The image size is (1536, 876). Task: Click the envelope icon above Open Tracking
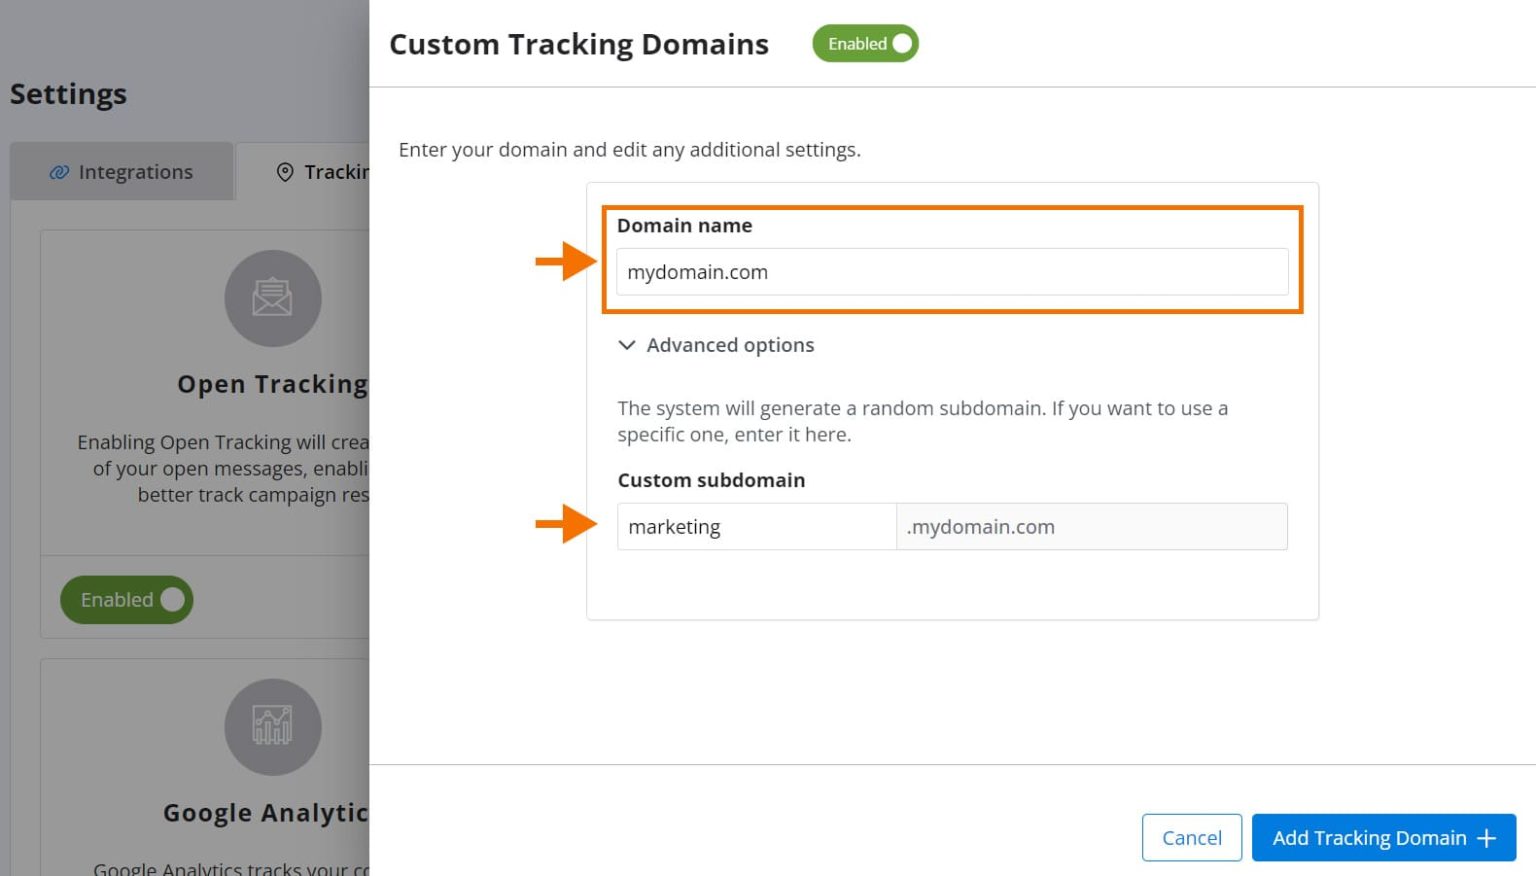[x=272, y=297]
